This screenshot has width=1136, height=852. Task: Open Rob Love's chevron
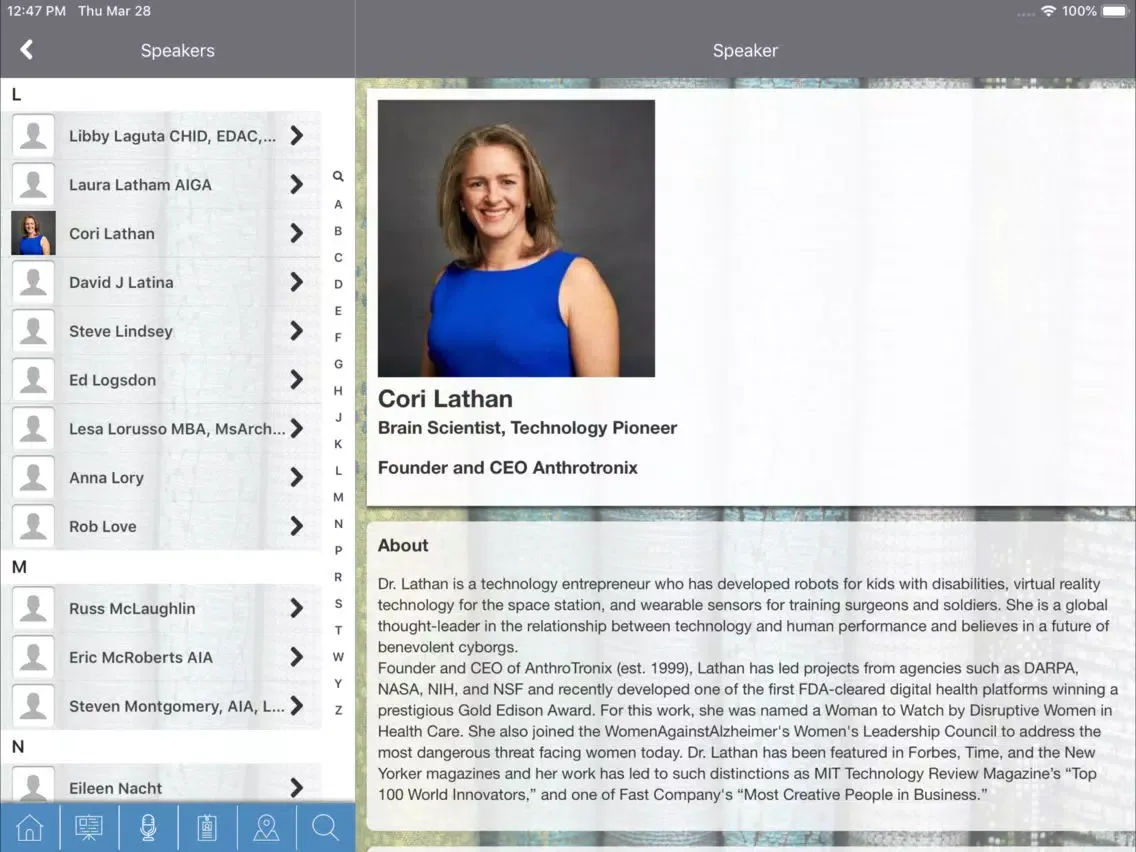tap(296, 526)
